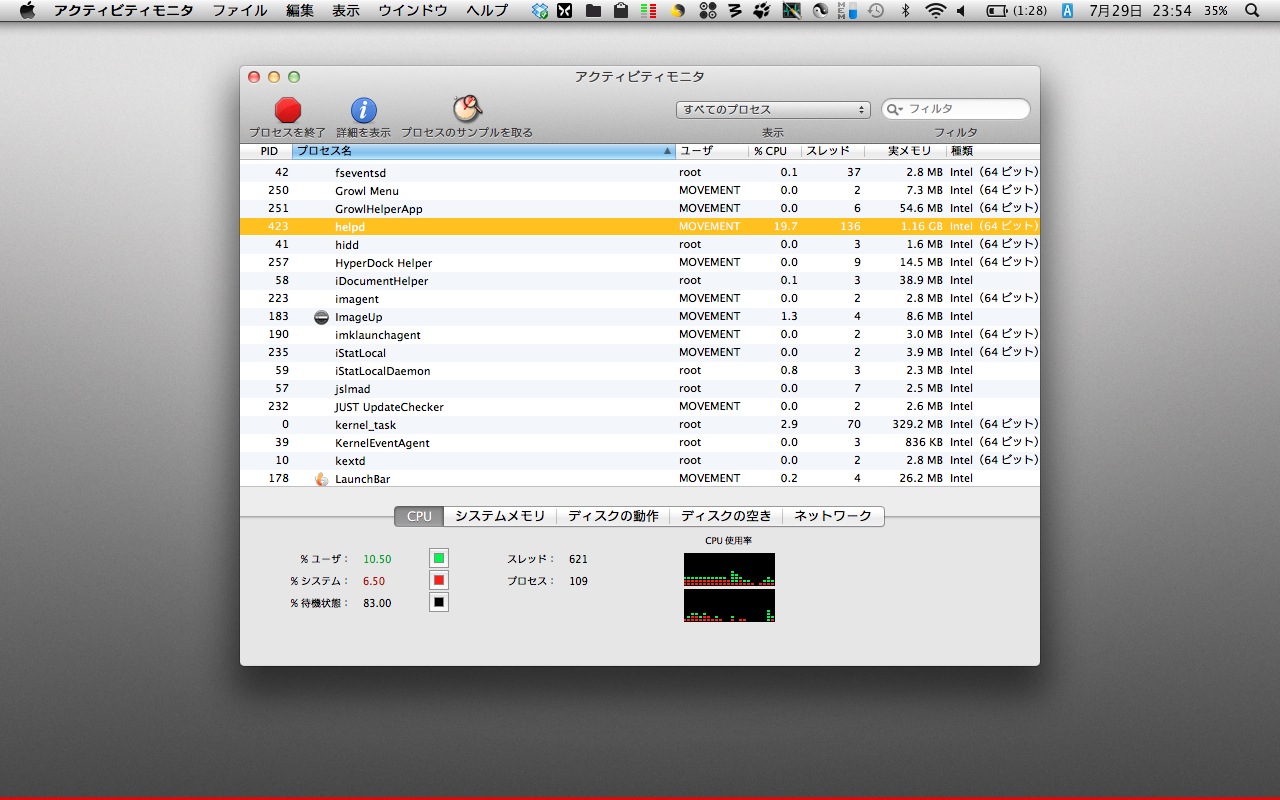Open the すべてのプロセス dropdown
Image resolution: width=1280 pixels, height=800 pixels.
[773, 110]
